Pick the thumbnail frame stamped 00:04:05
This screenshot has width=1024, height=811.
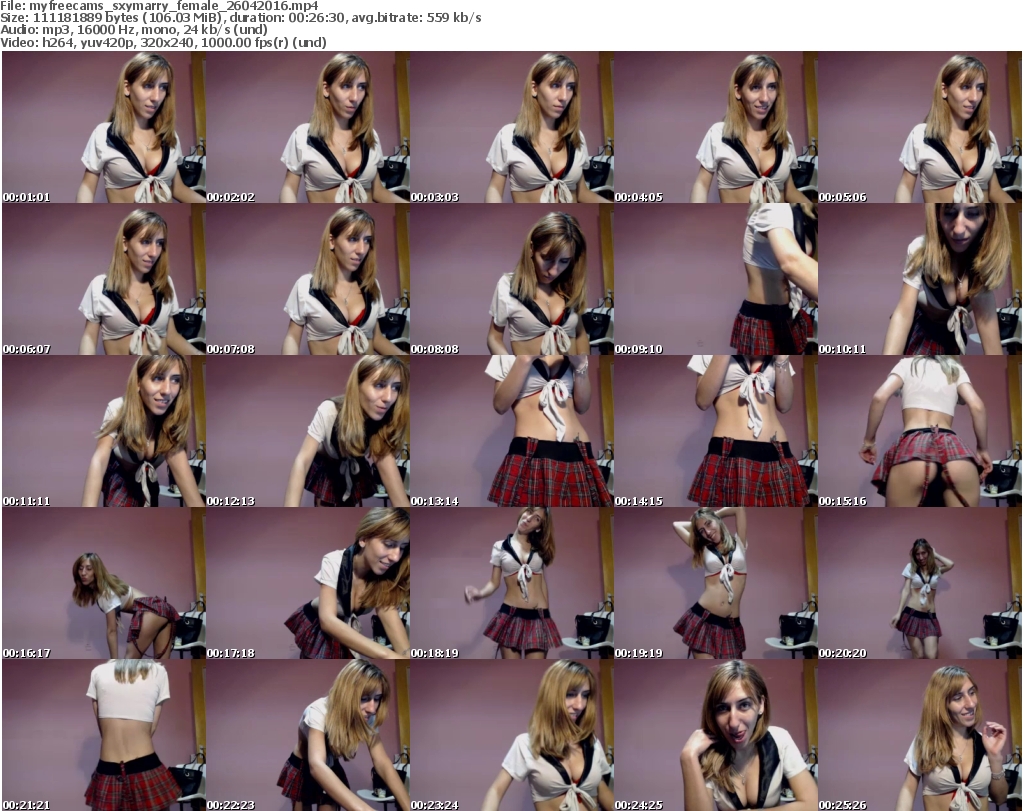tap(716, 127)
